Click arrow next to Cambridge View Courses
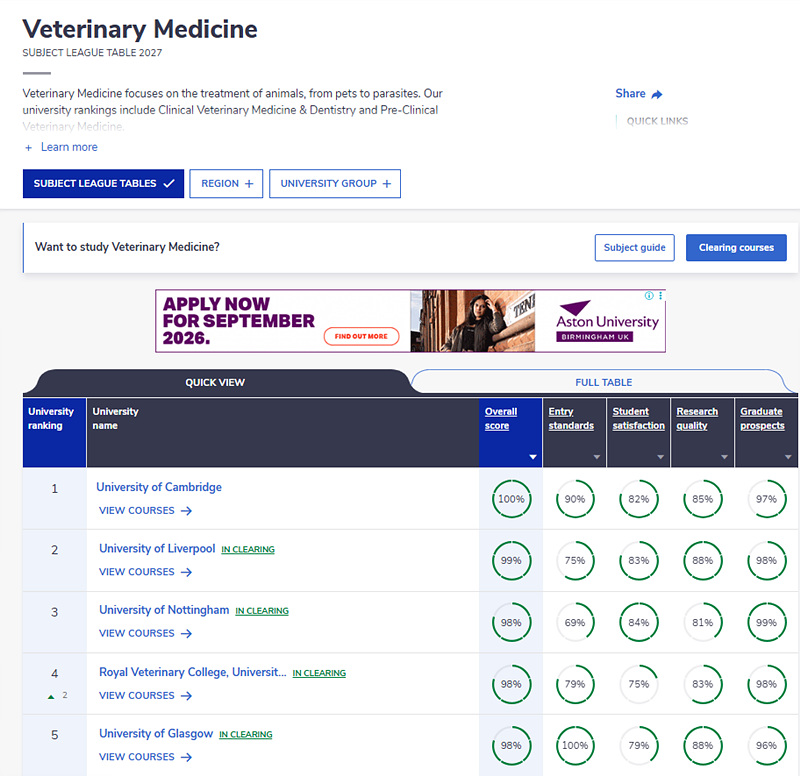Viewport: 800px width, 776px height. pos(186,511)
